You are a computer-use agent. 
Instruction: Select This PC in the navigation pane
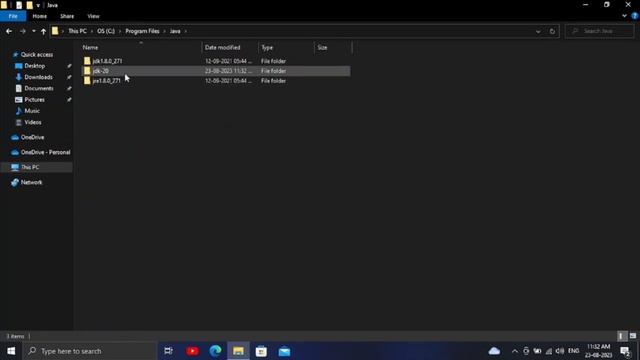[x=30, y=167]
